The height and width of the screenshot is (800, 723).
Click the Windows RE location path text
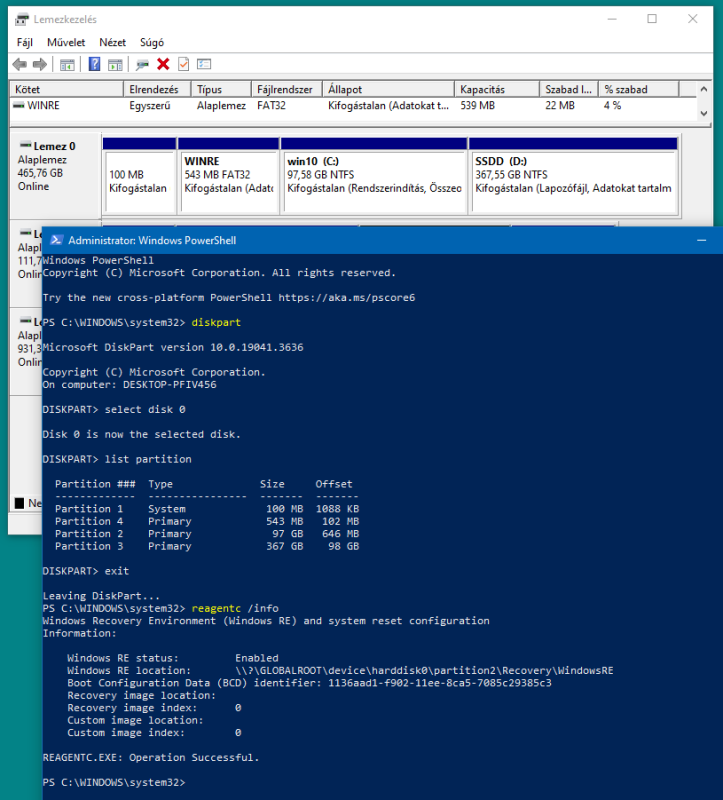424,670
